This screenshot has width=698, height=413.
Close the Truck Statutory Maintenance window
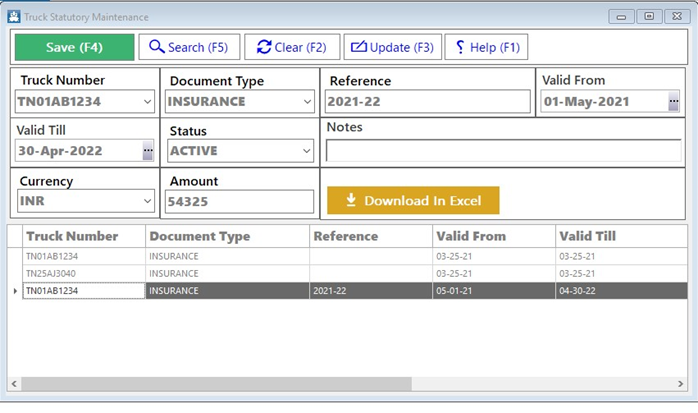[677, 16]
